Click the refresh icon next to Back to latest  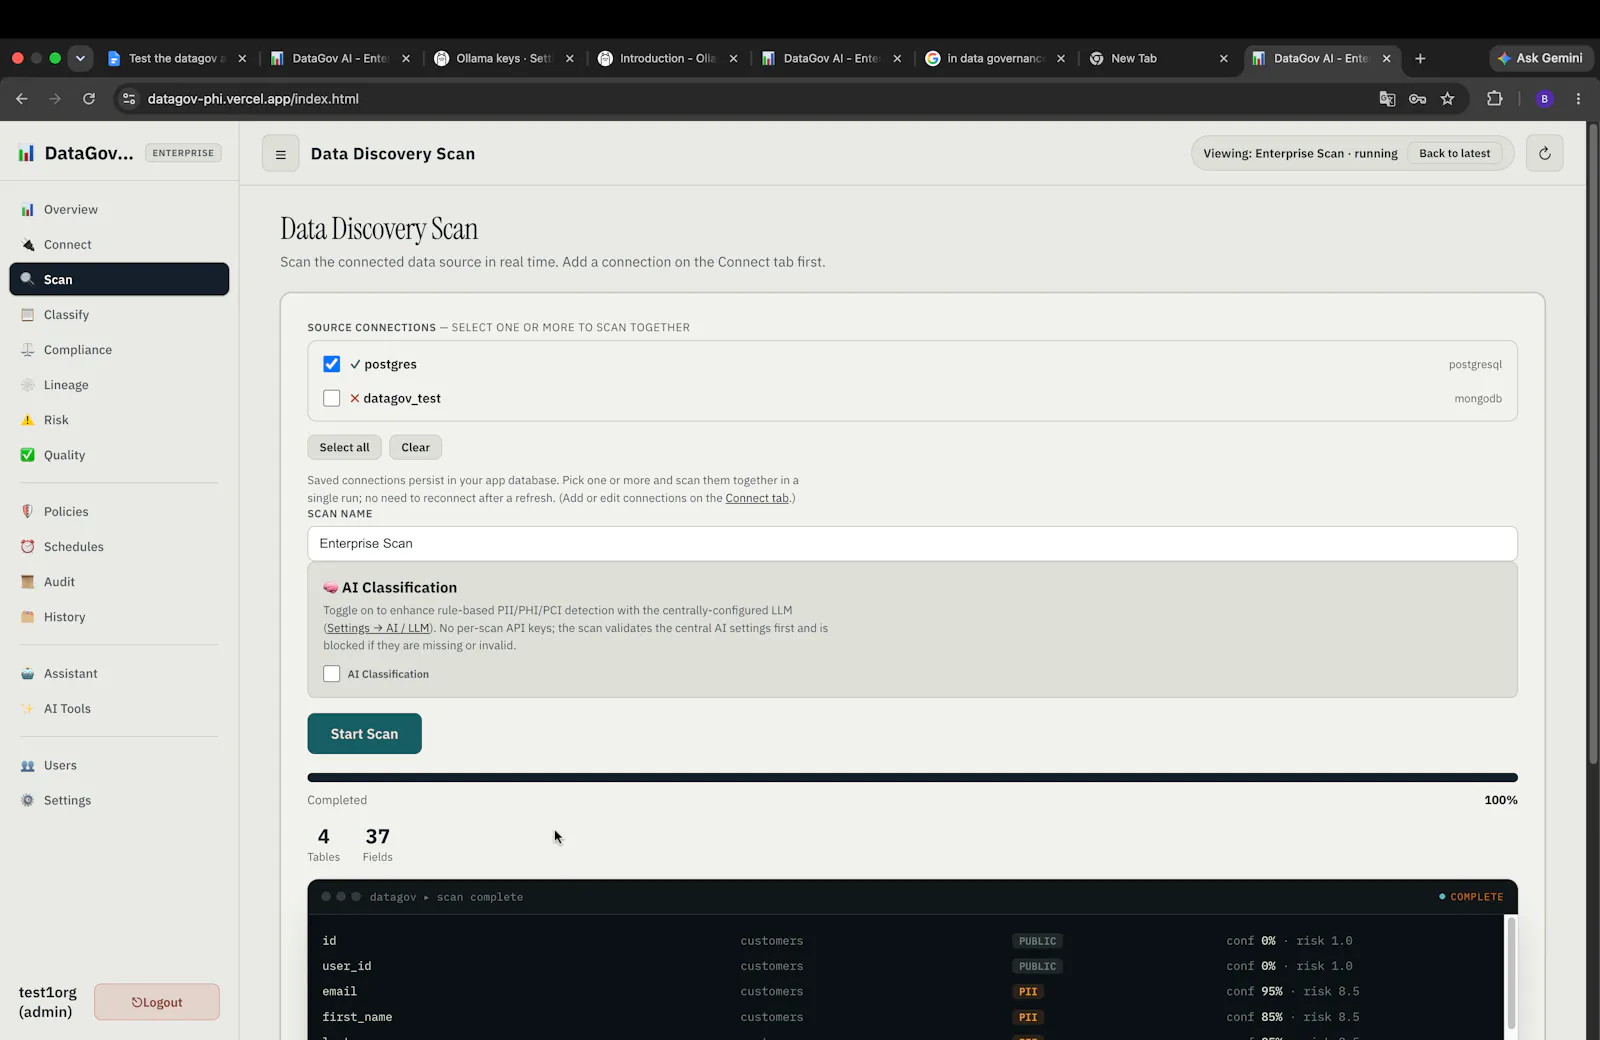tap(1544, 153)
